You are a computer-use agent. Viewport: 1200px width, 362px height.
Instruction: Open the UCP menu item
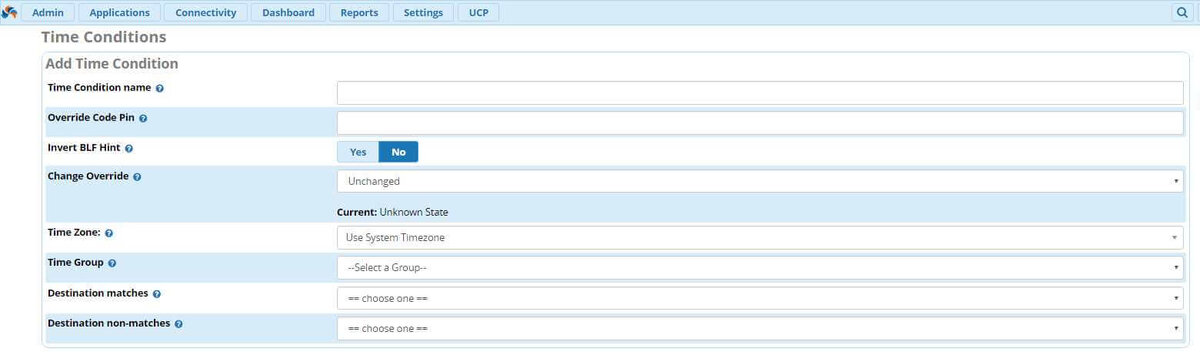click(x=479, y=13)
